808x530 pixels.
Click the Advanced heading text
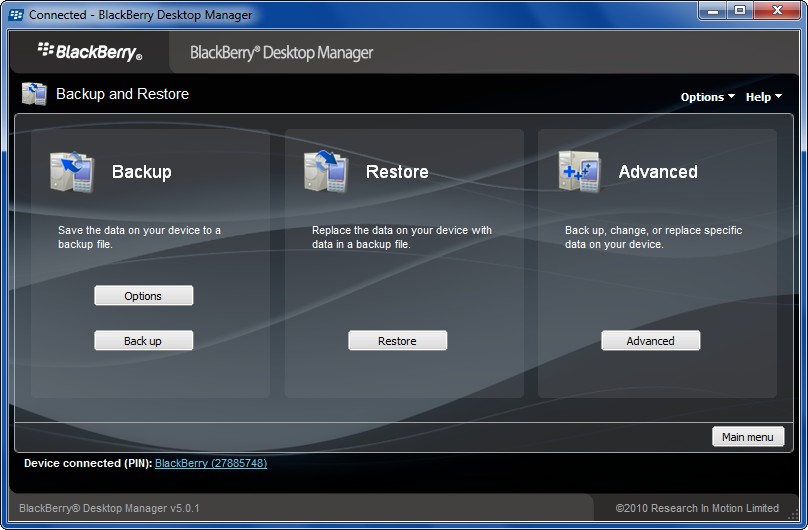point(658,172)
